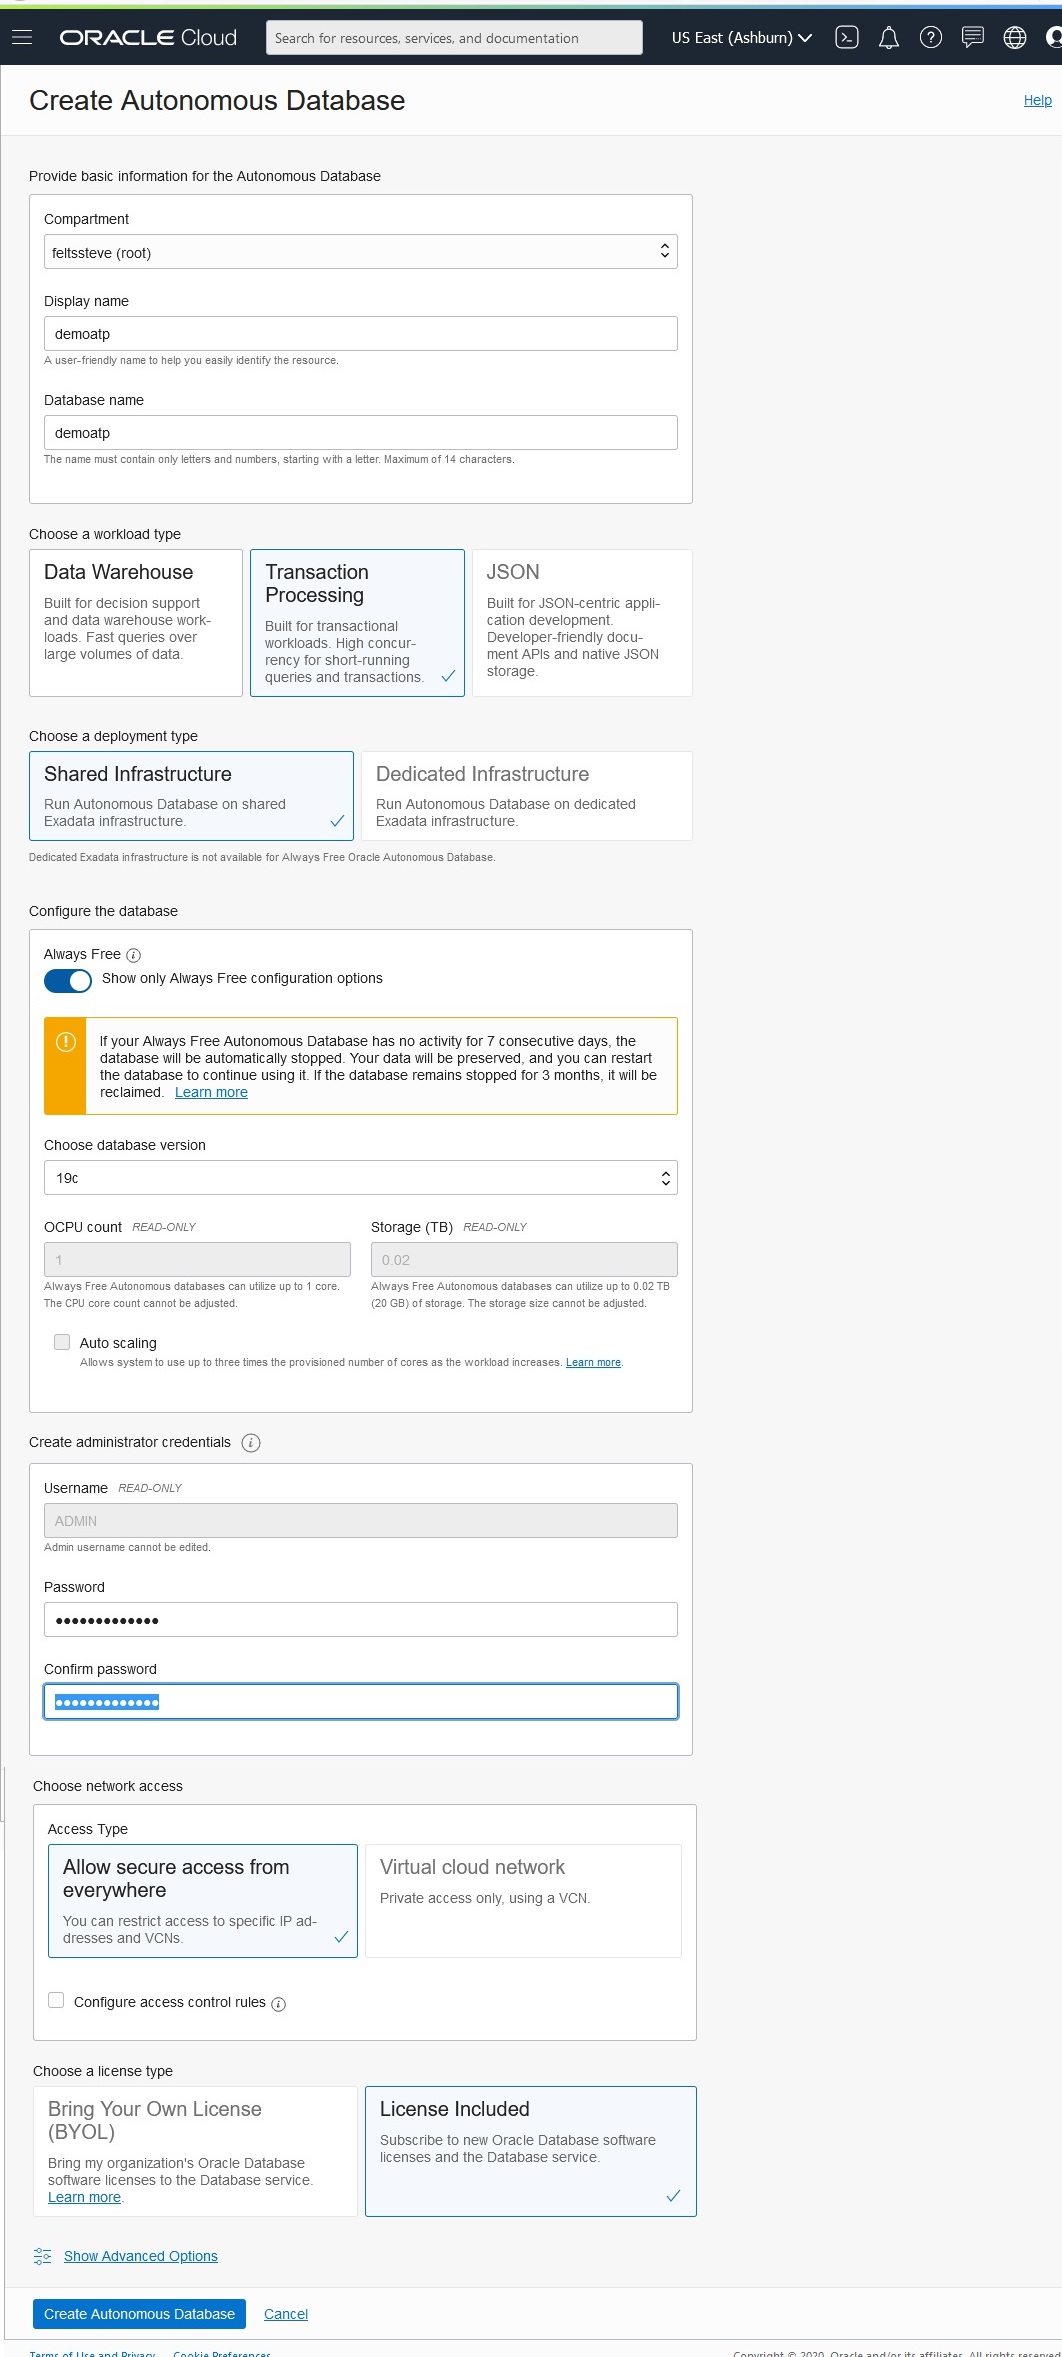Viewport: 1062px width, 2357px height.
Task: Focus the Confirm password field
Action: (x=360, y=1702)
